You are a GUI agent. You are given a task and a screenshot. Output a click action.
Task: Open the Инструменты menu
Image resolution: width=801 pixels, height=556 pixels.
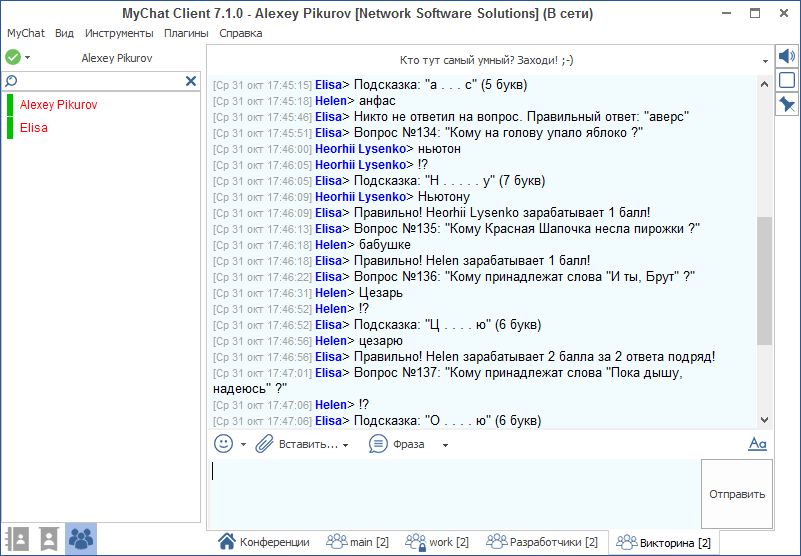pos(119,33)
